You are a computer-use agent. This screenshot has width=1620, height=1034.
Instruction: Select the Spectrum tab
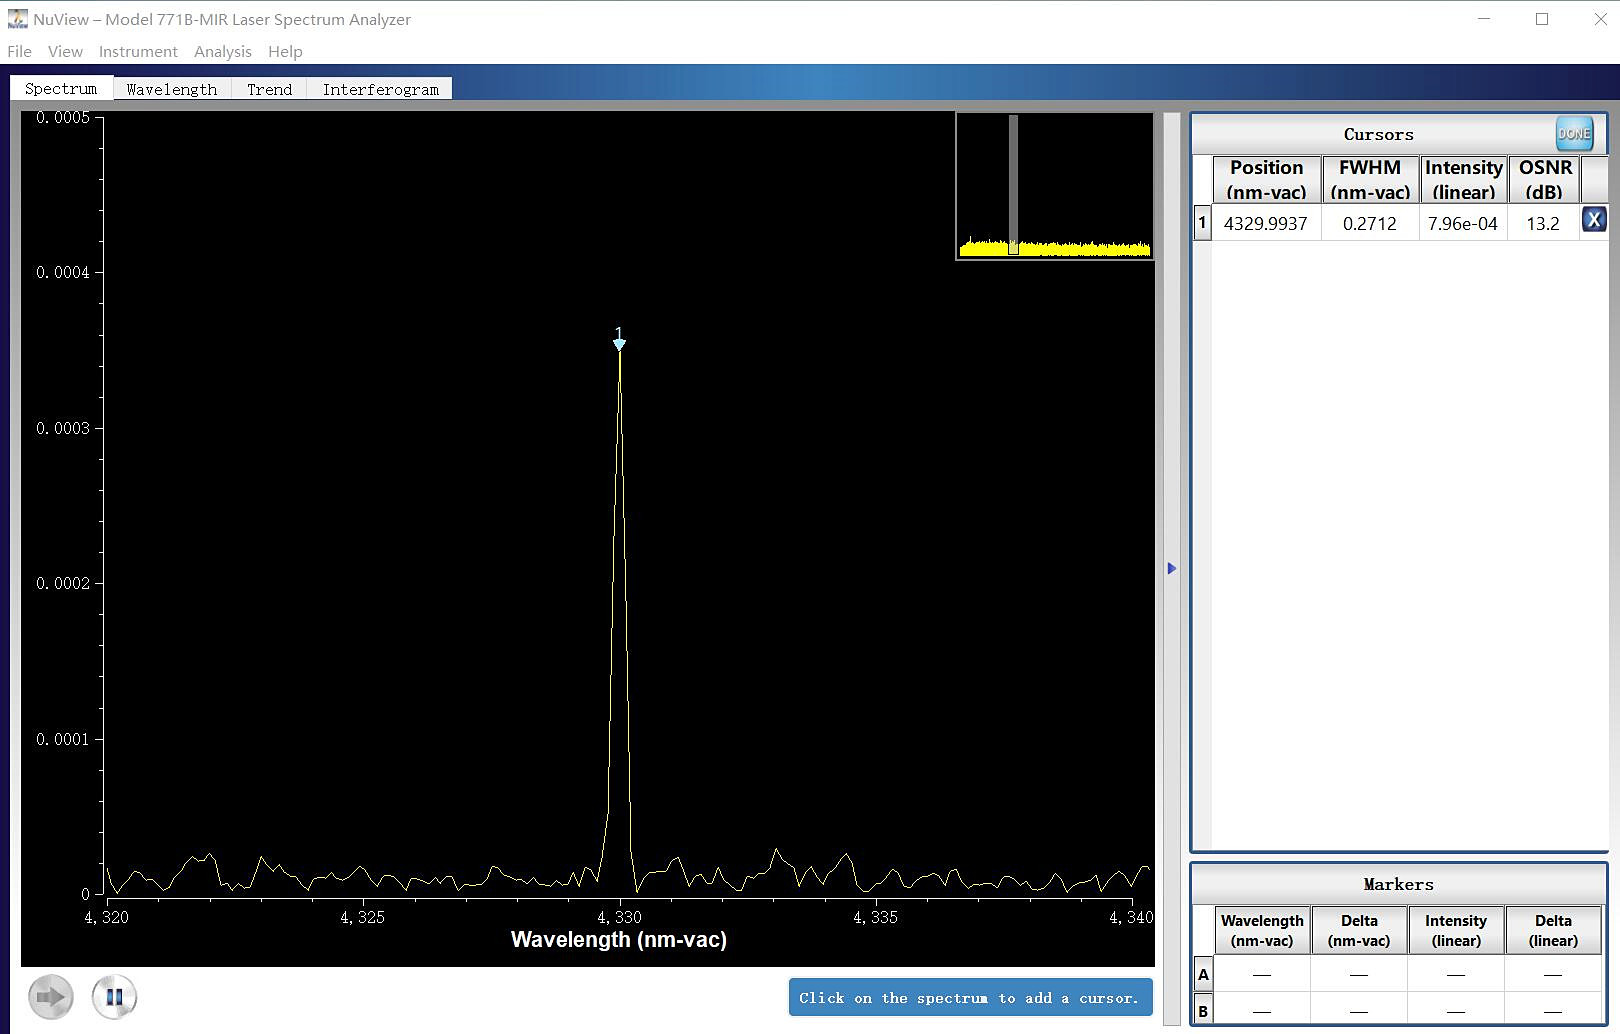[x=61, y=88]
